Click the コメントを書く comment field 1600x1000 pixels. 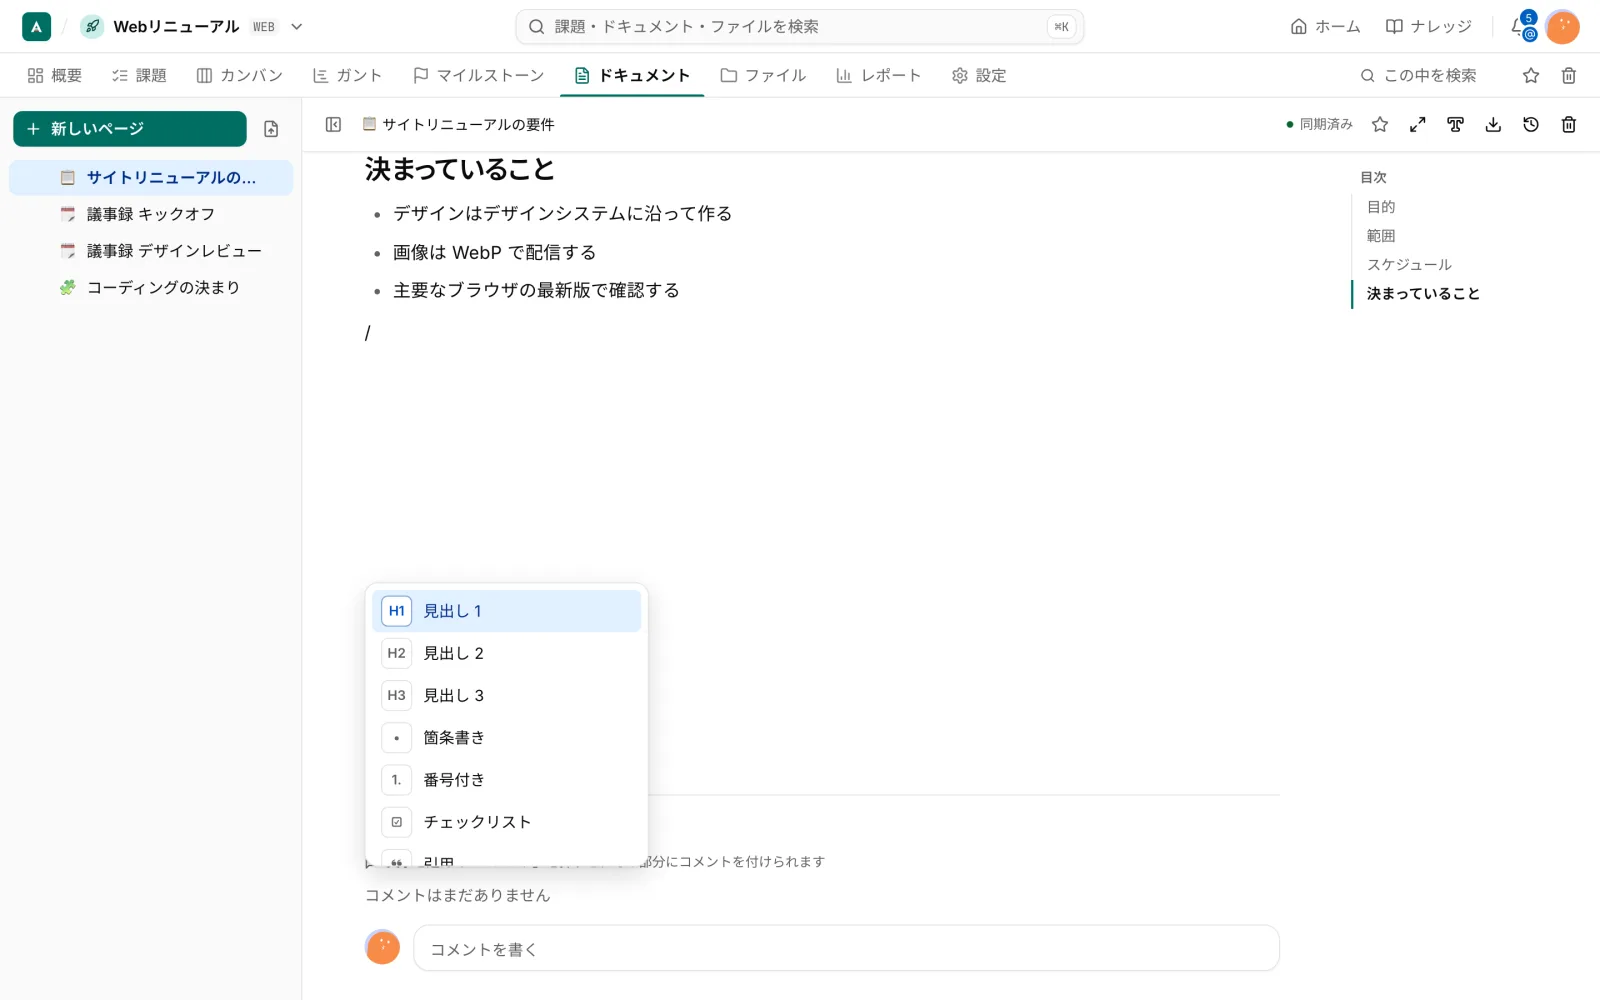[846, 948]
